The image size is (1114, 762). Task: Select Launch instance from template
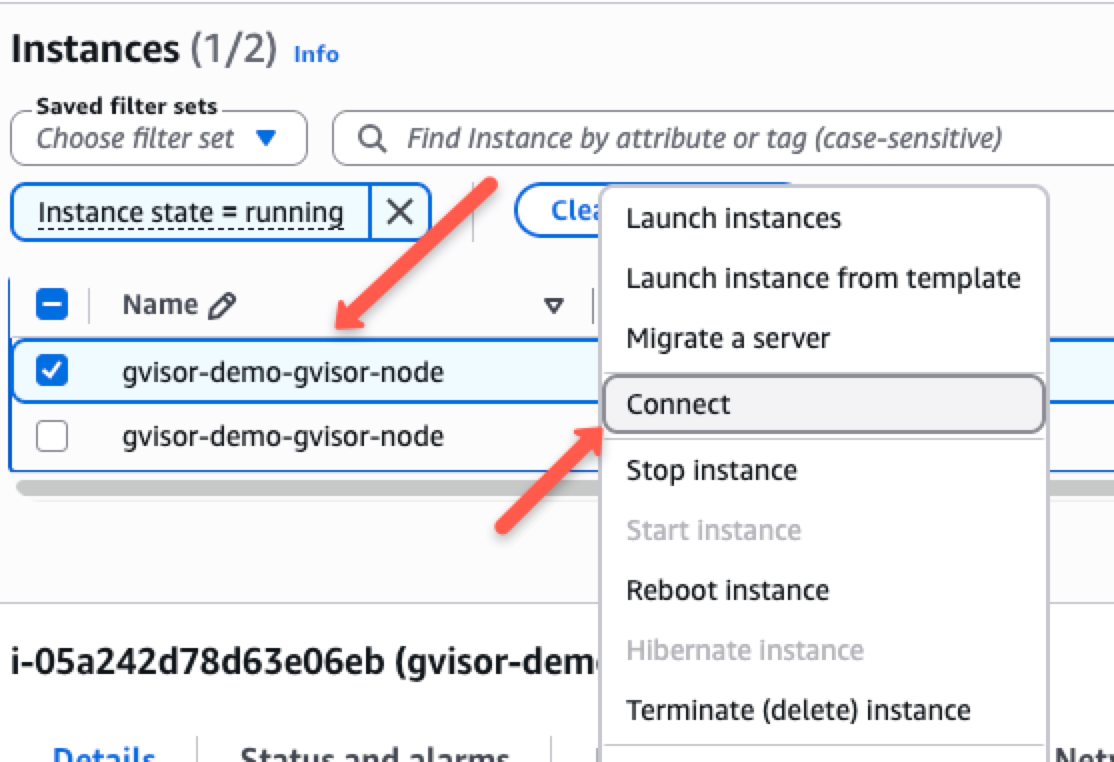pos(823,278)
